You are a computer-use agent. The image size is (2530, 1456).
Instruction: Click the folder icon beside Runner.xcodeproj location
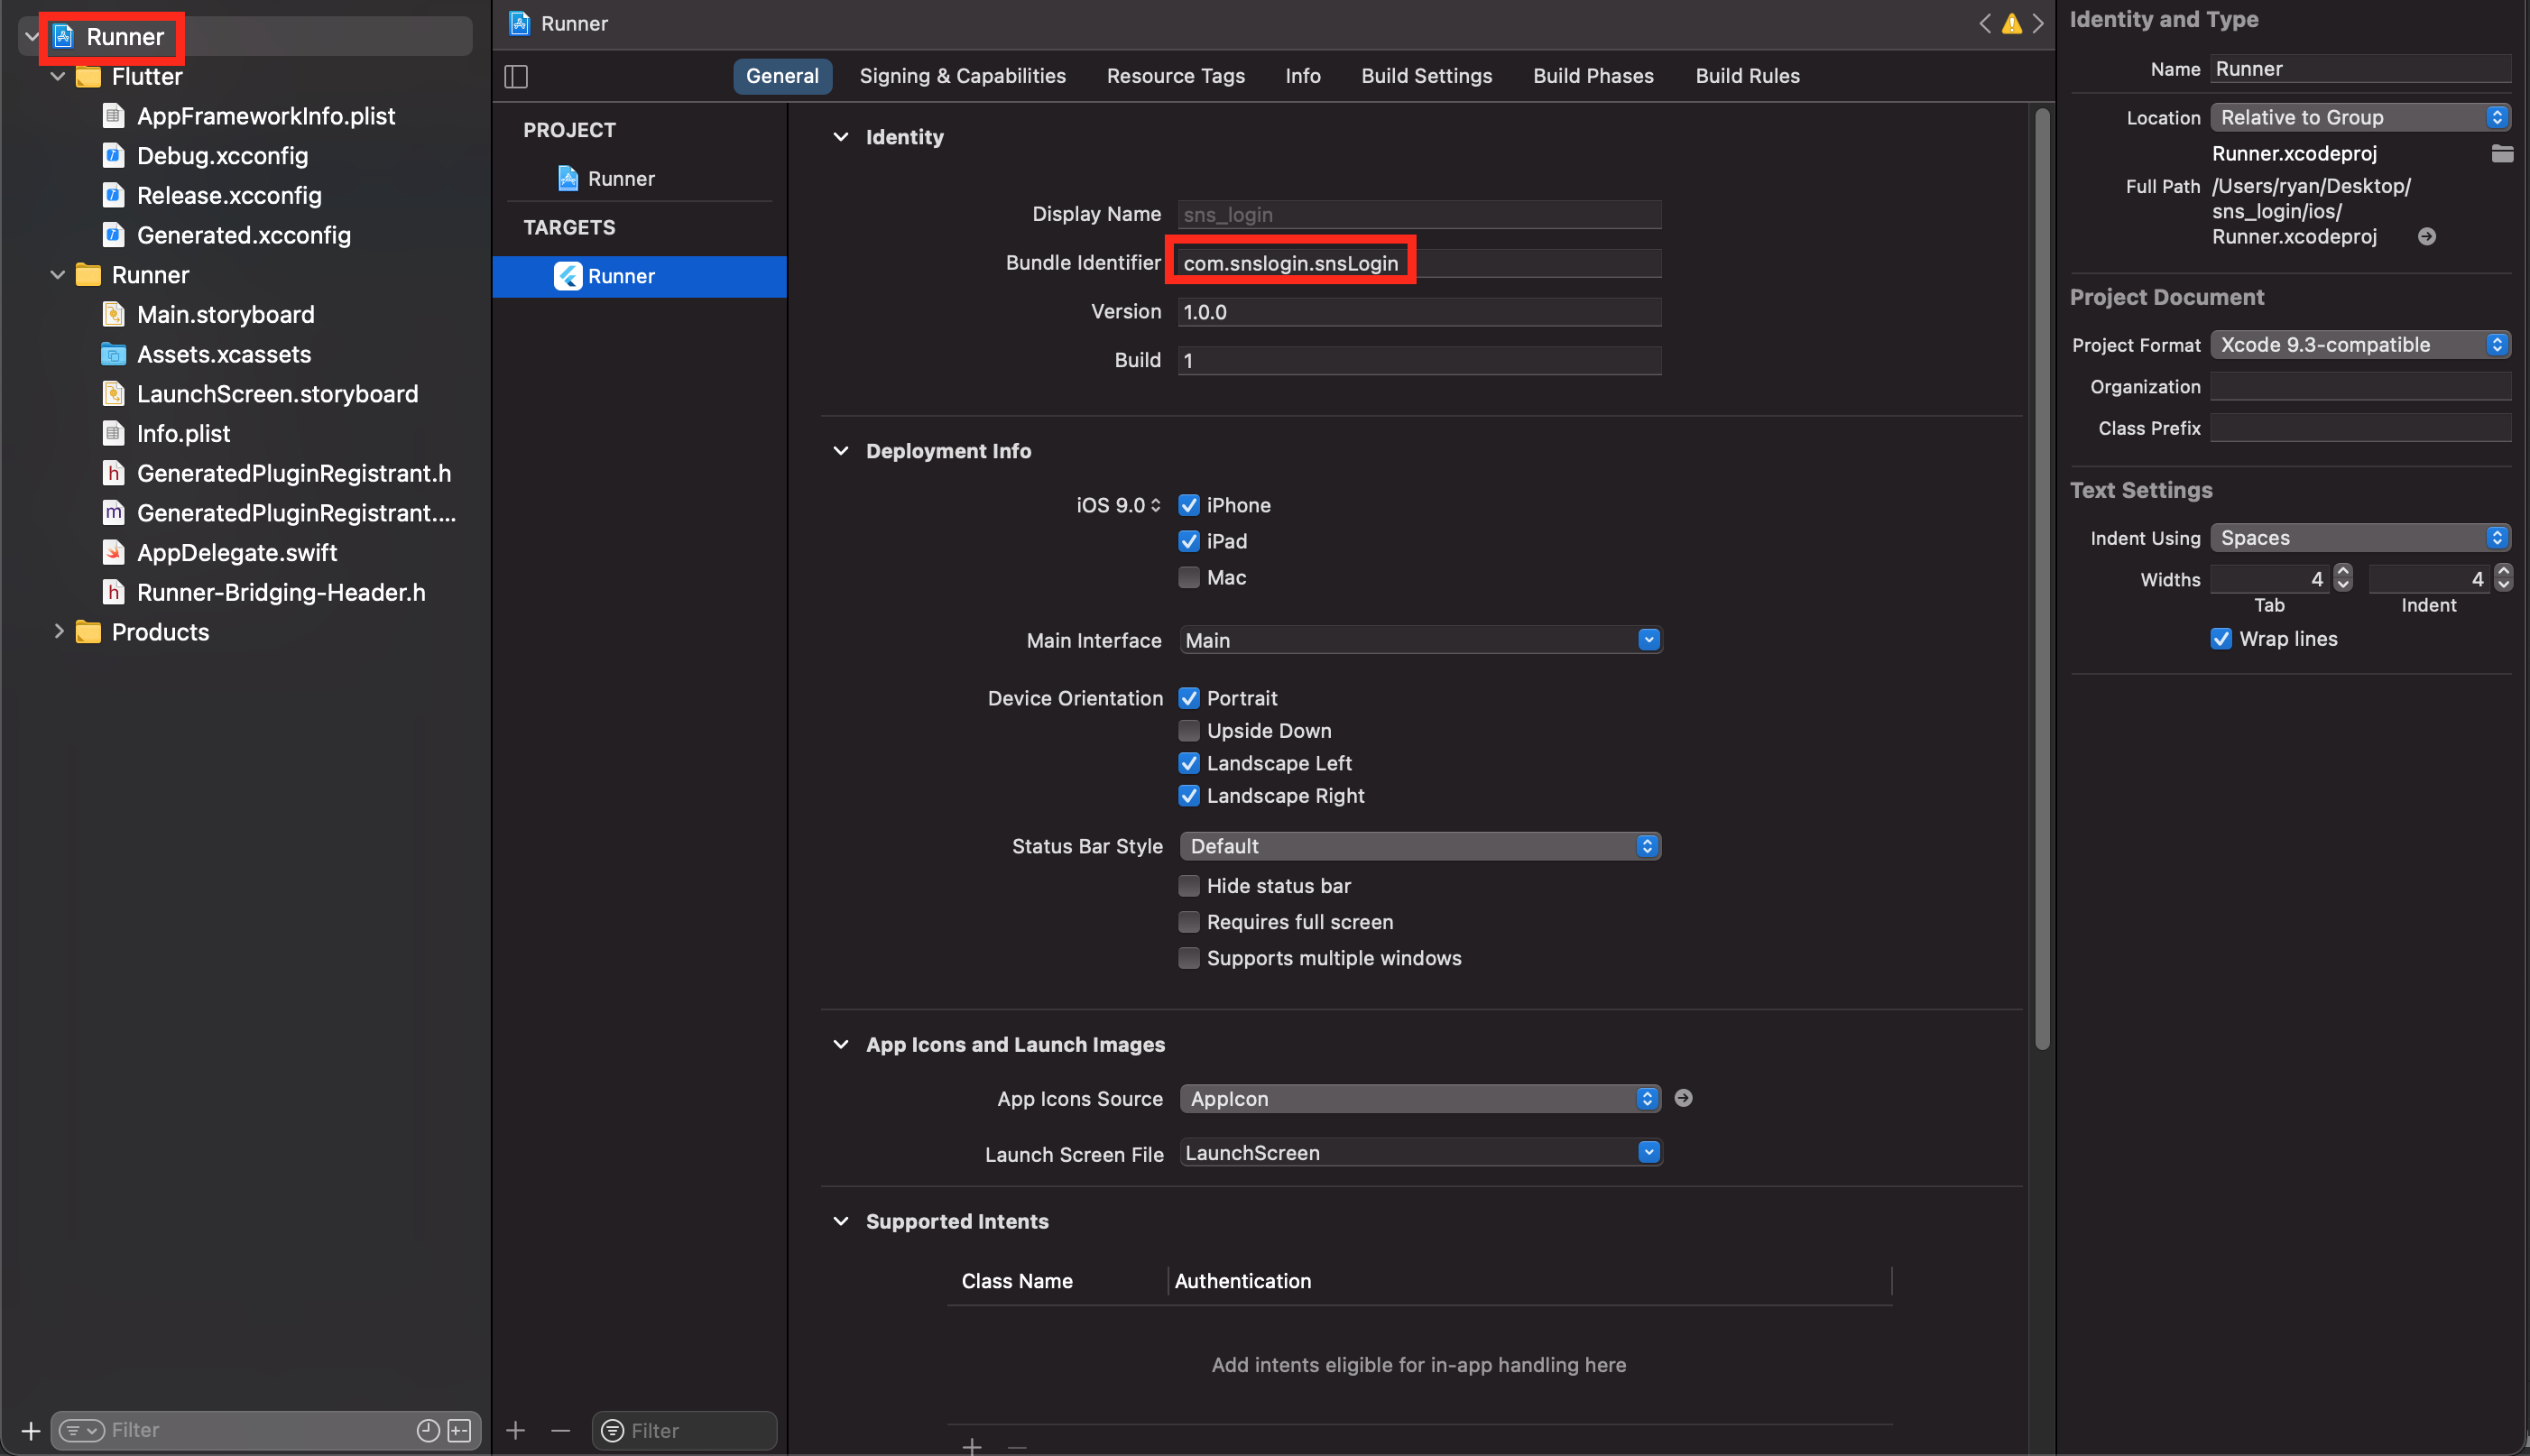[x=2501, y=153]
